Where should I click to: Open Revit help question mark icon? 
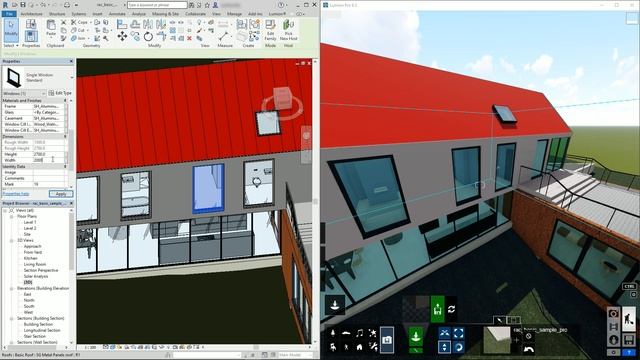[x=281, y=5]
